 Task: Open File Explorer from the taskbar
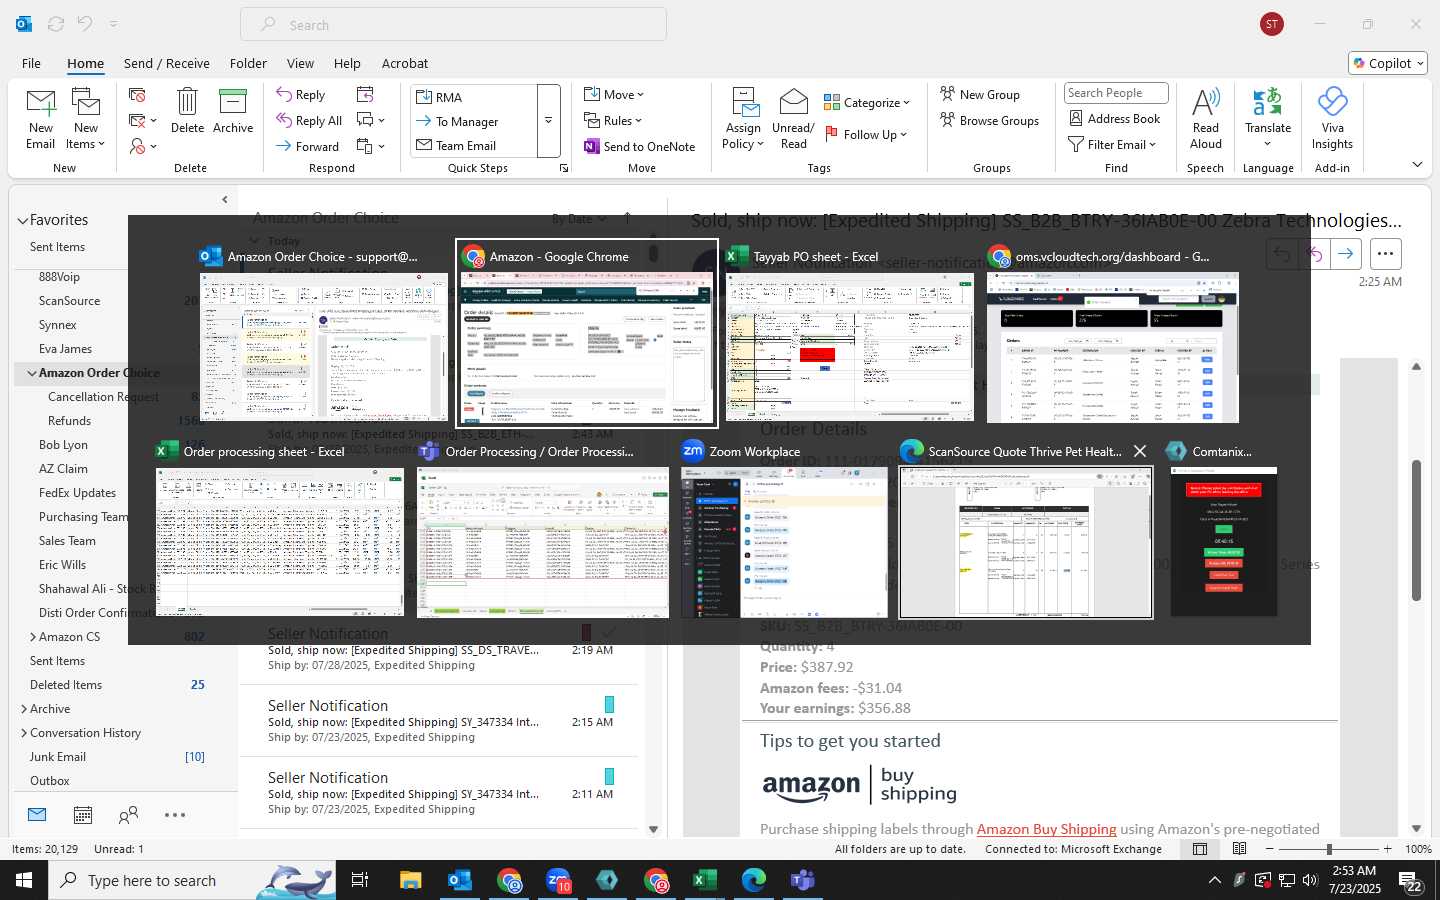(x=411, y=880)
